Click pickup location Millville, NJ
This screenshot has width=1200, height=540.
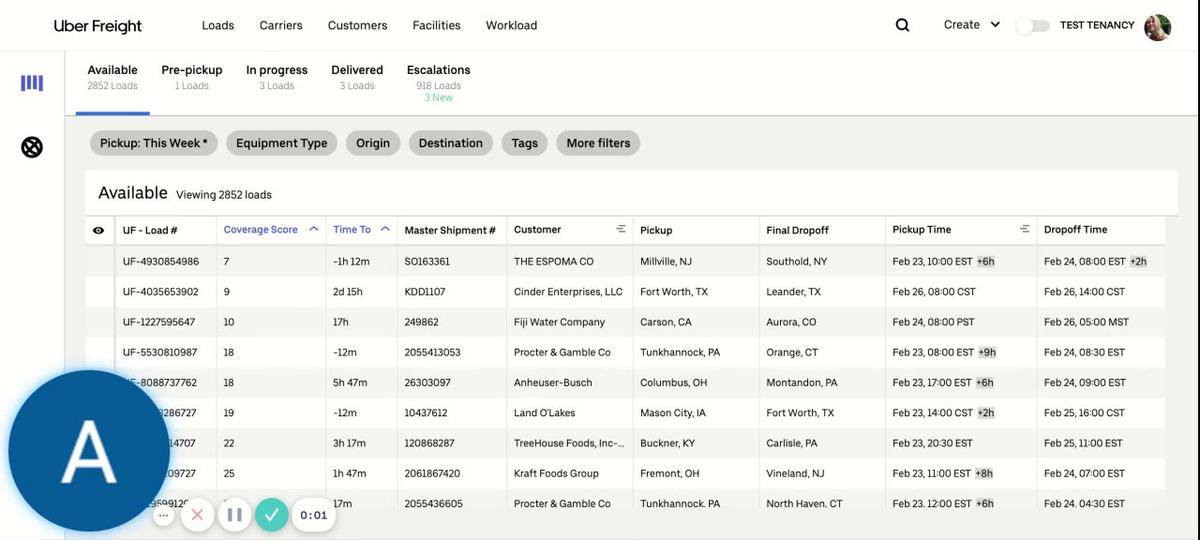(666, 261)
